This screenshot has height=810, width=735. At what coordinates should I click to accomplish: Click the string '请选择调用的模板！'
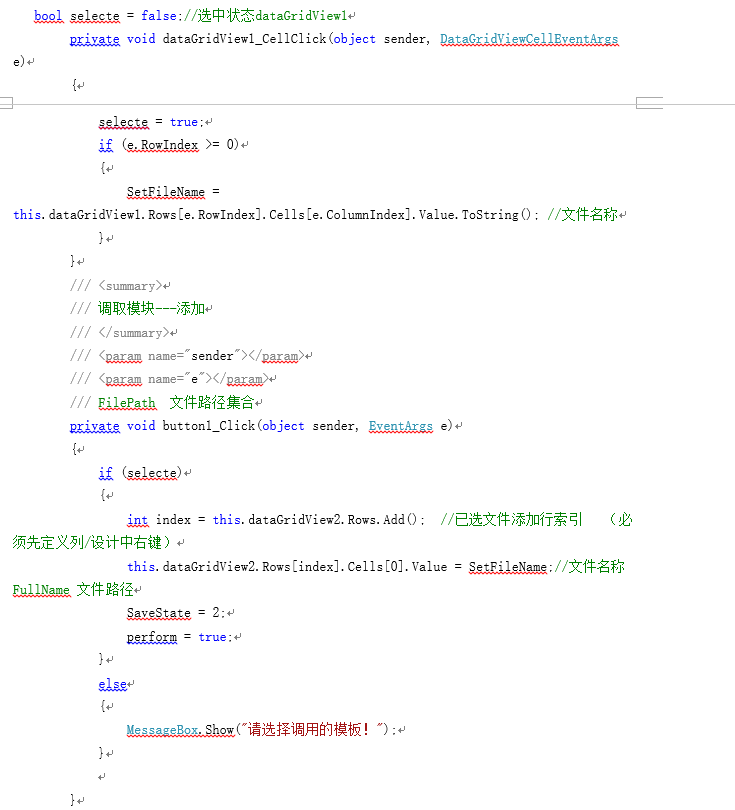tap(309, 730)
